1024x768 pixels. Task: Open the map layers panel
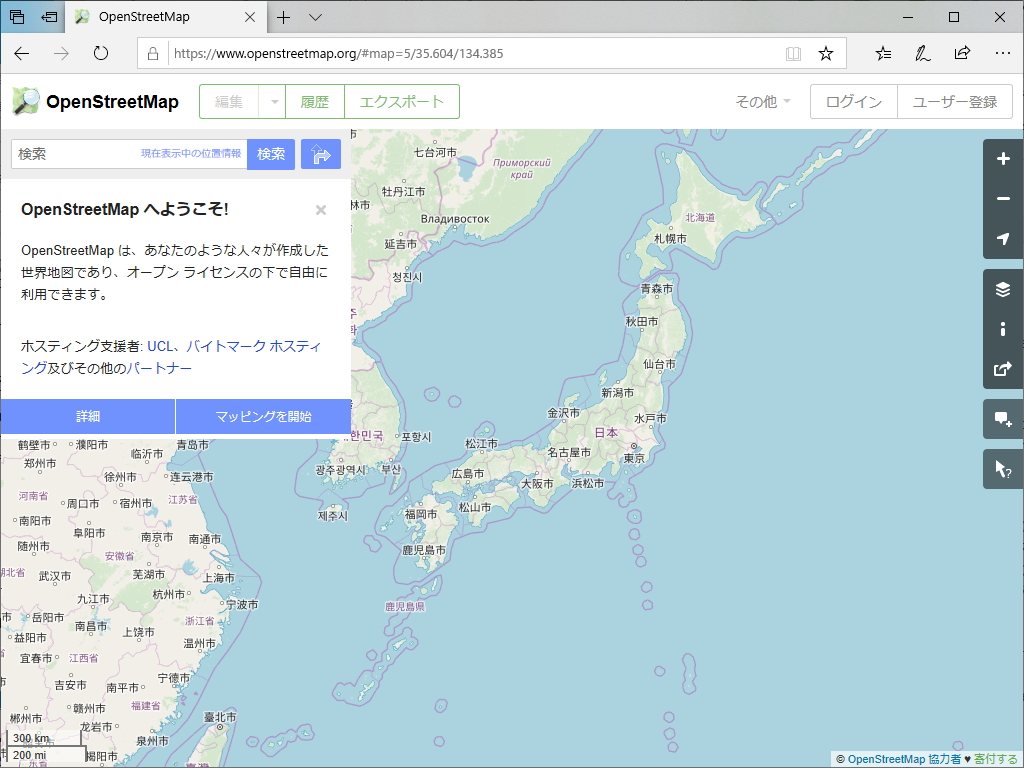tap(1002, 289)
